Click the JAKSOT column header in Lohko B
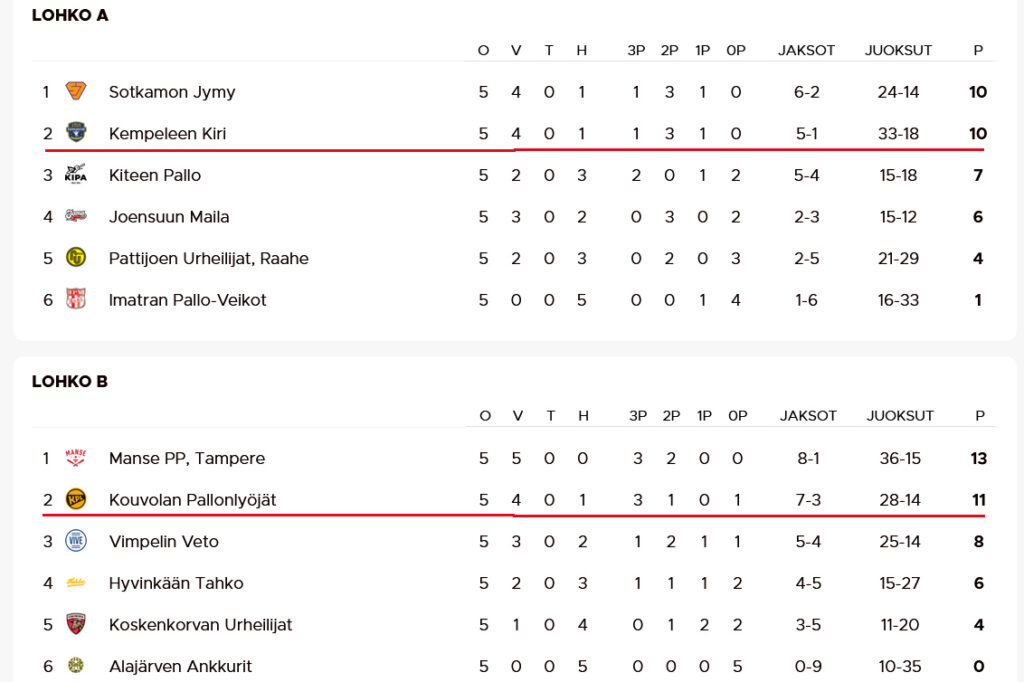Viewport: 1024px width, 682px height. point(808,416)
